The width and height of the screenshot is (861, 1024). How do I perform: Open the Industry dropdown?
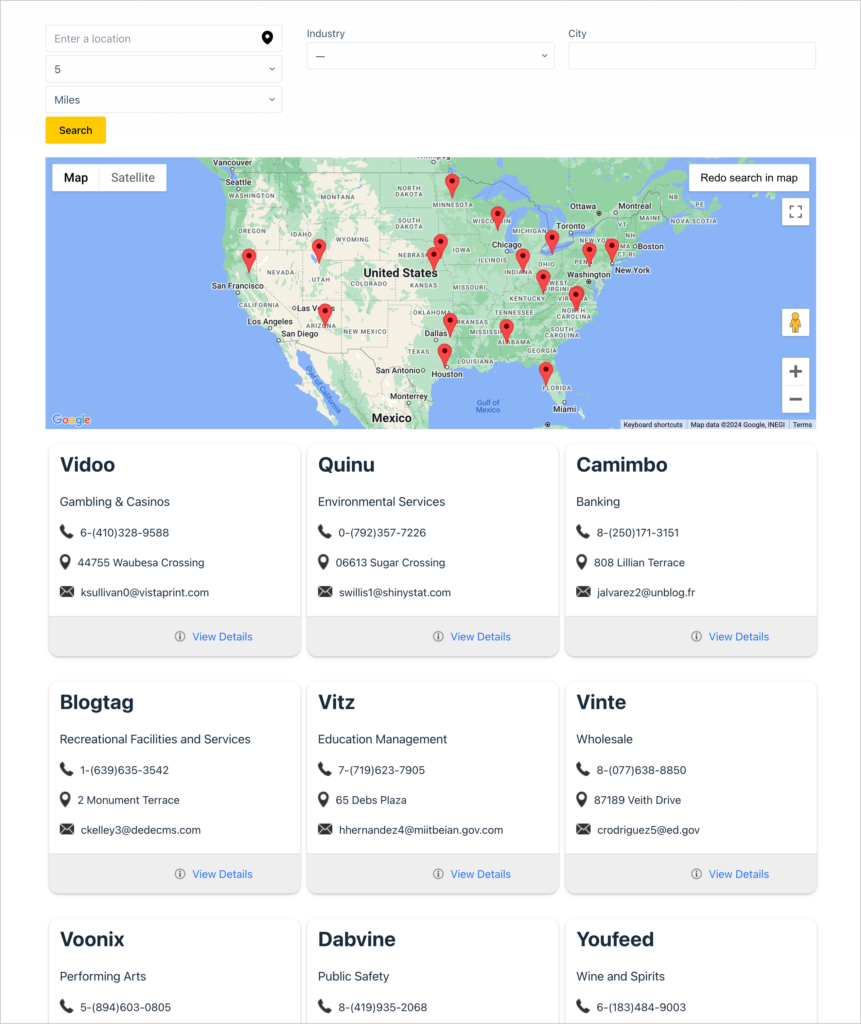[x=430, y=56]
